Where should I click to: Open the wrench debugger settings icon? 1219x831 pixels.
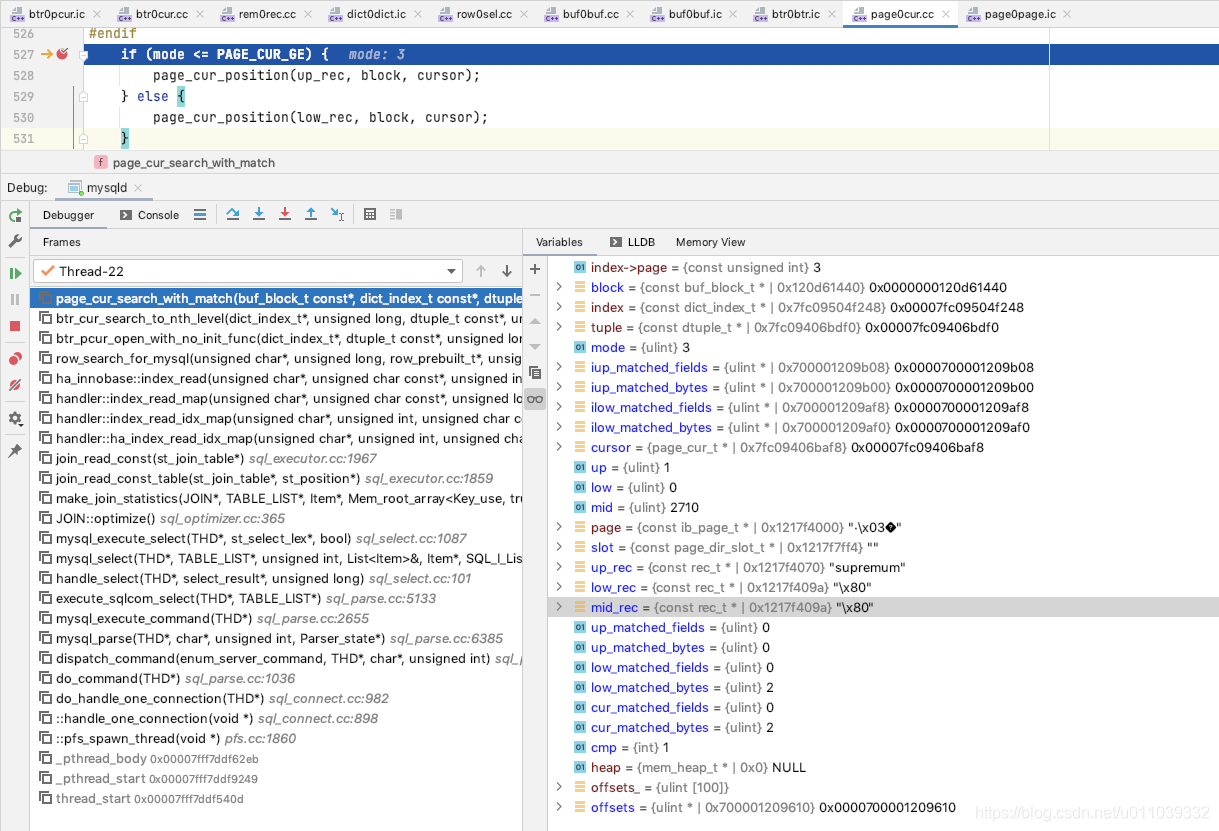15,241
